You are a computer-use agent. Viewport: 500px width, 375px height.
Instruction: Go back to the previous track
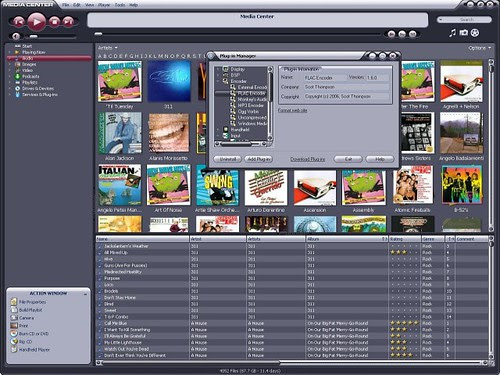click(x=19, y=22)
